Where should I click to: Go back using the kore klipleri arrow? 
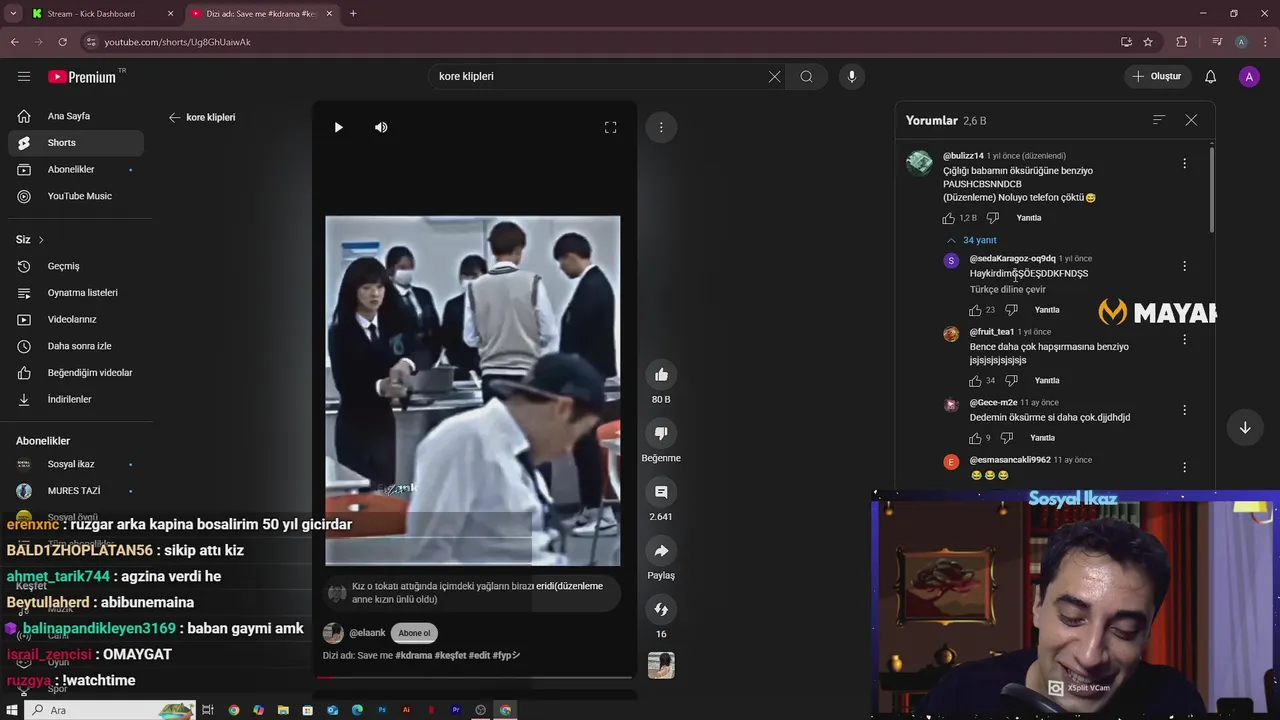175,117
